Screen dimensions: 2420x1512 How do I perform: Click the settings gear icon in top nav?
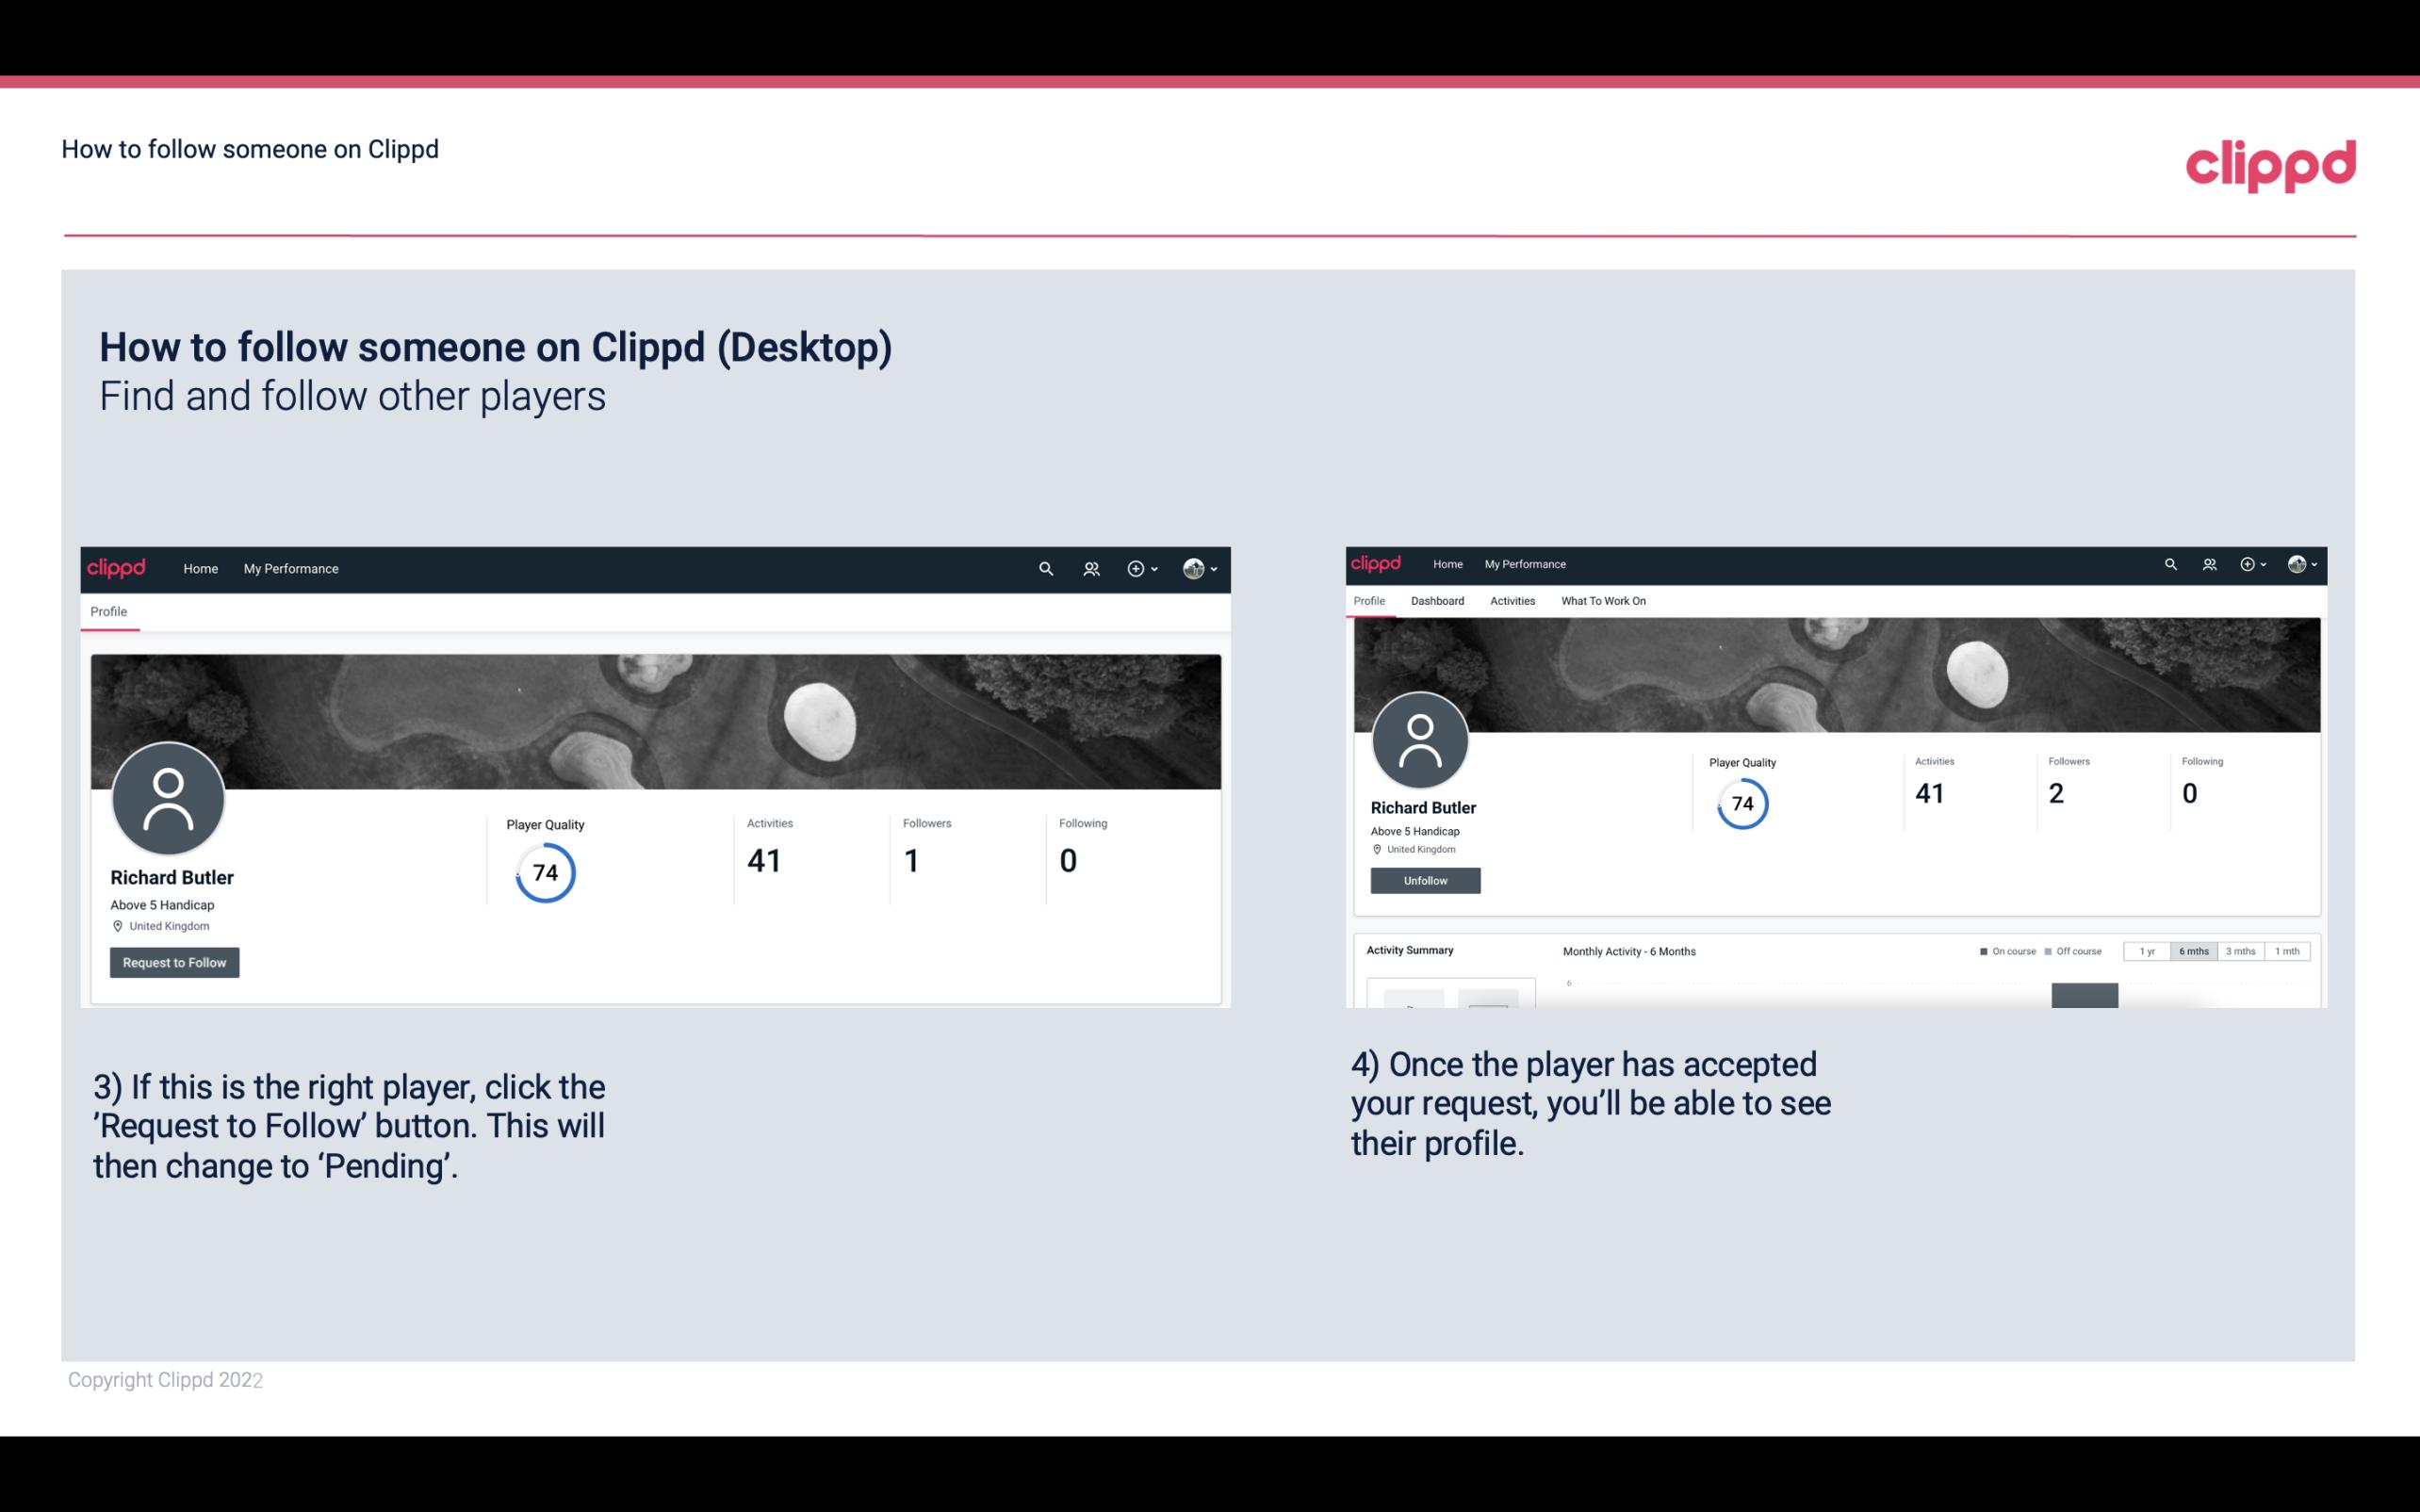tap(1136, 568)
